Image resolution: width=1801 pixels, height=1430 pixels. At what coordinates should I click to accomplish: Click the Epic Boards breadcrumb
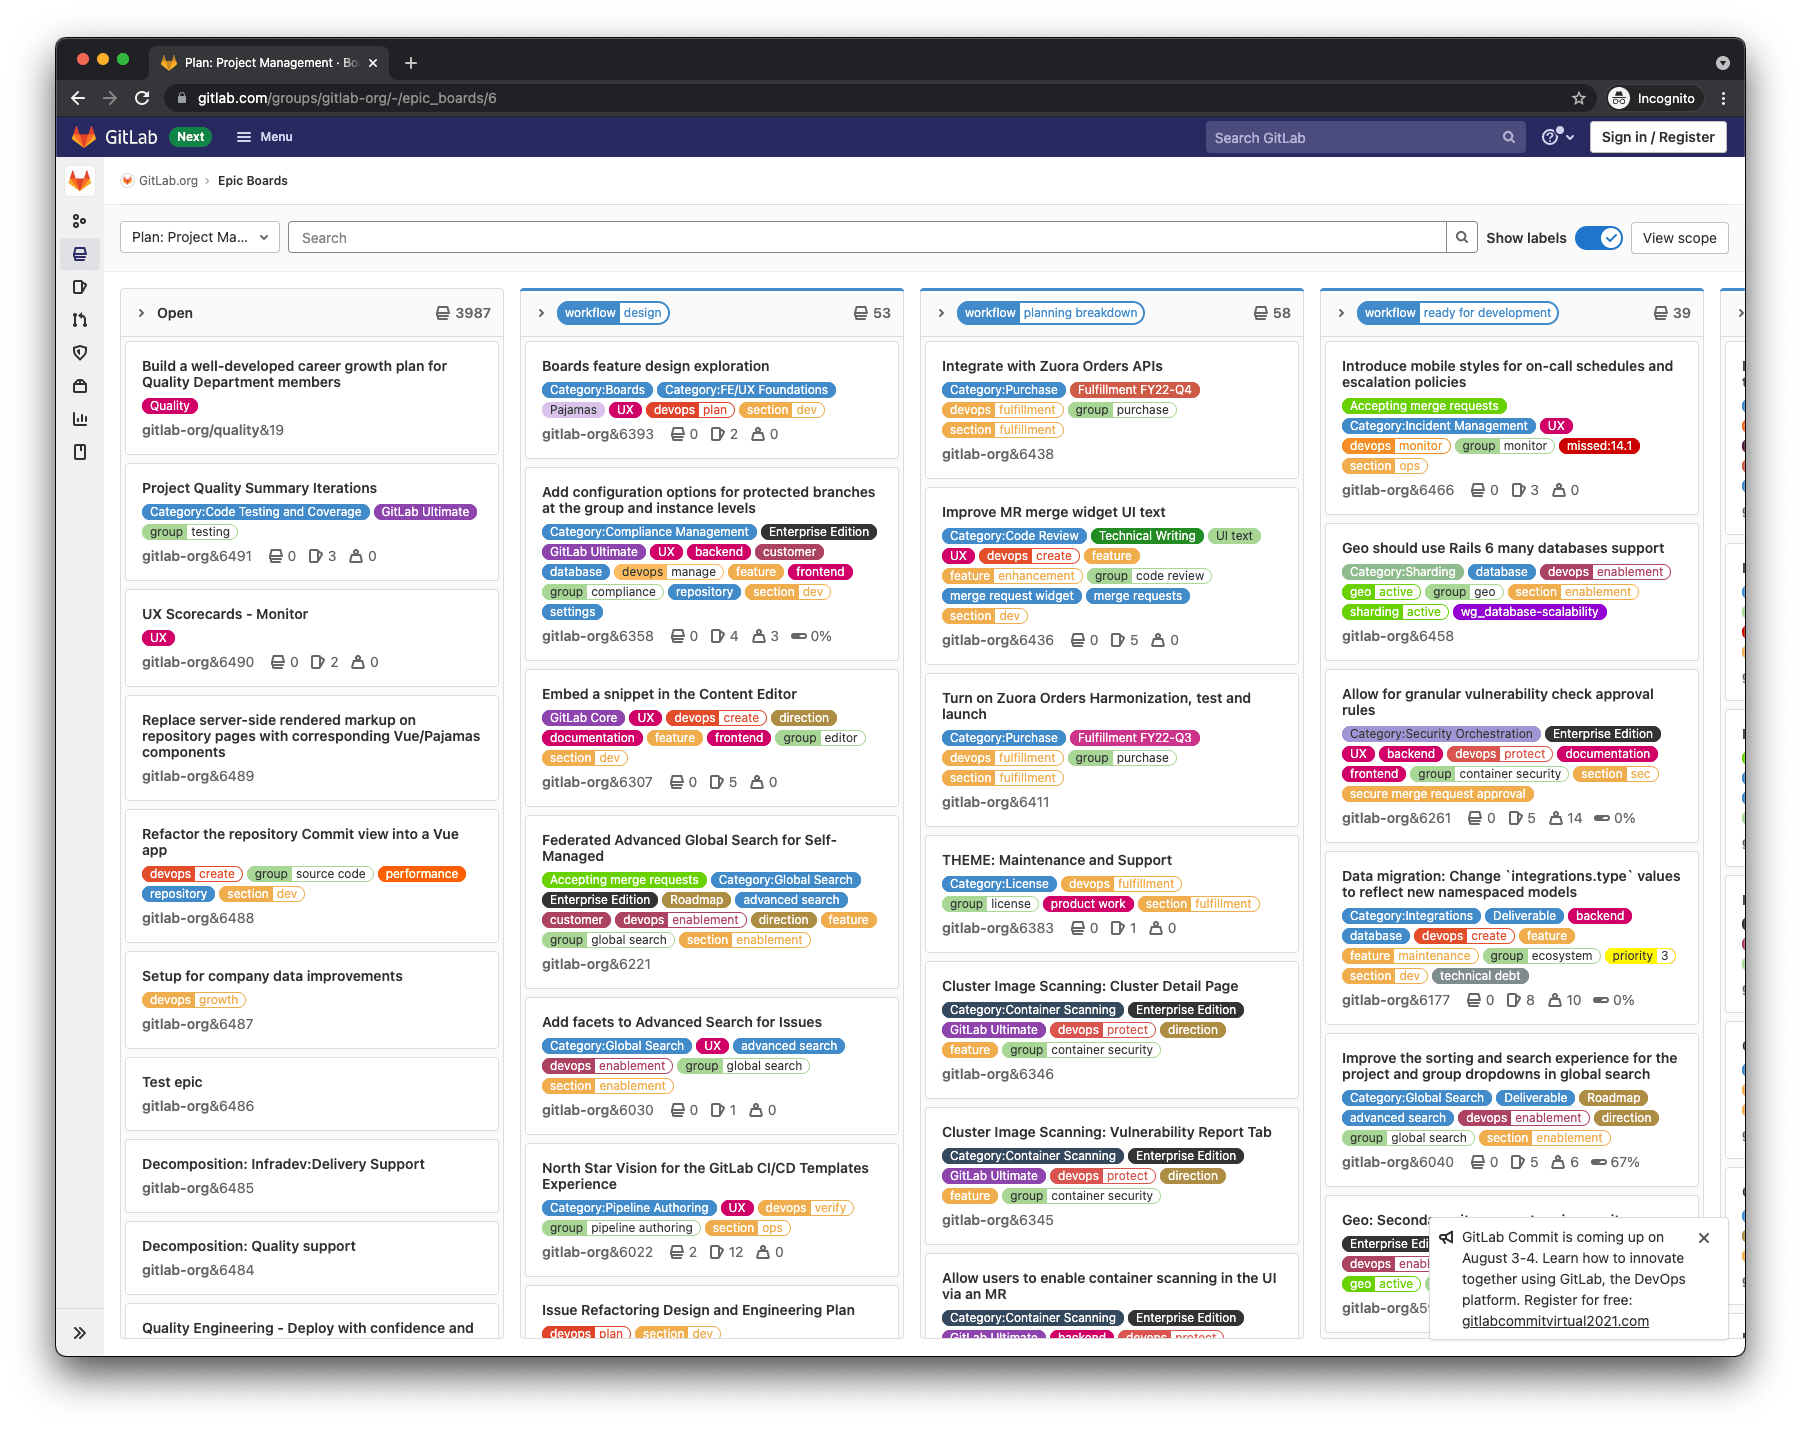point(253,181)
